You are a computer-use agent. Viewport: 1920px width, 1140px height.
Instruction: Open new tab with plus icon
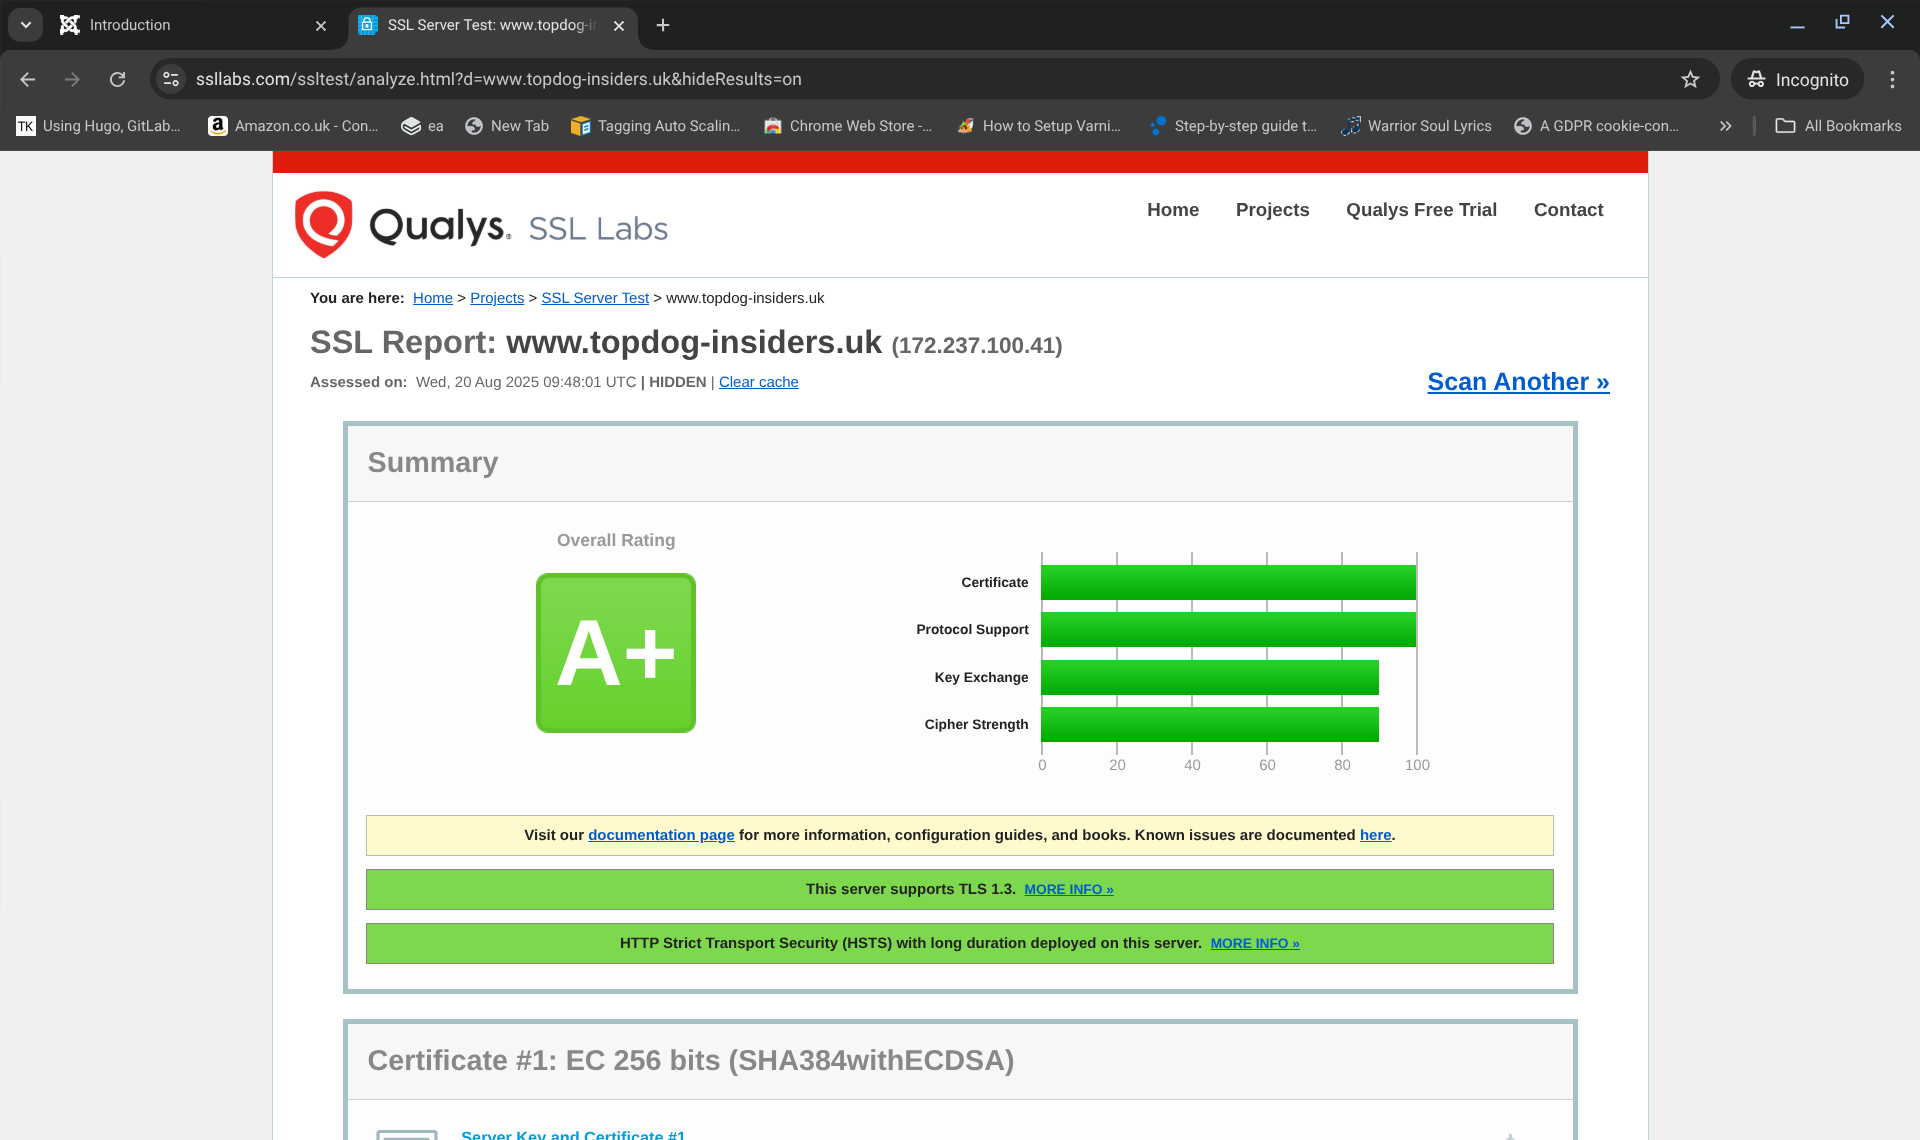(x=663, y=25)
